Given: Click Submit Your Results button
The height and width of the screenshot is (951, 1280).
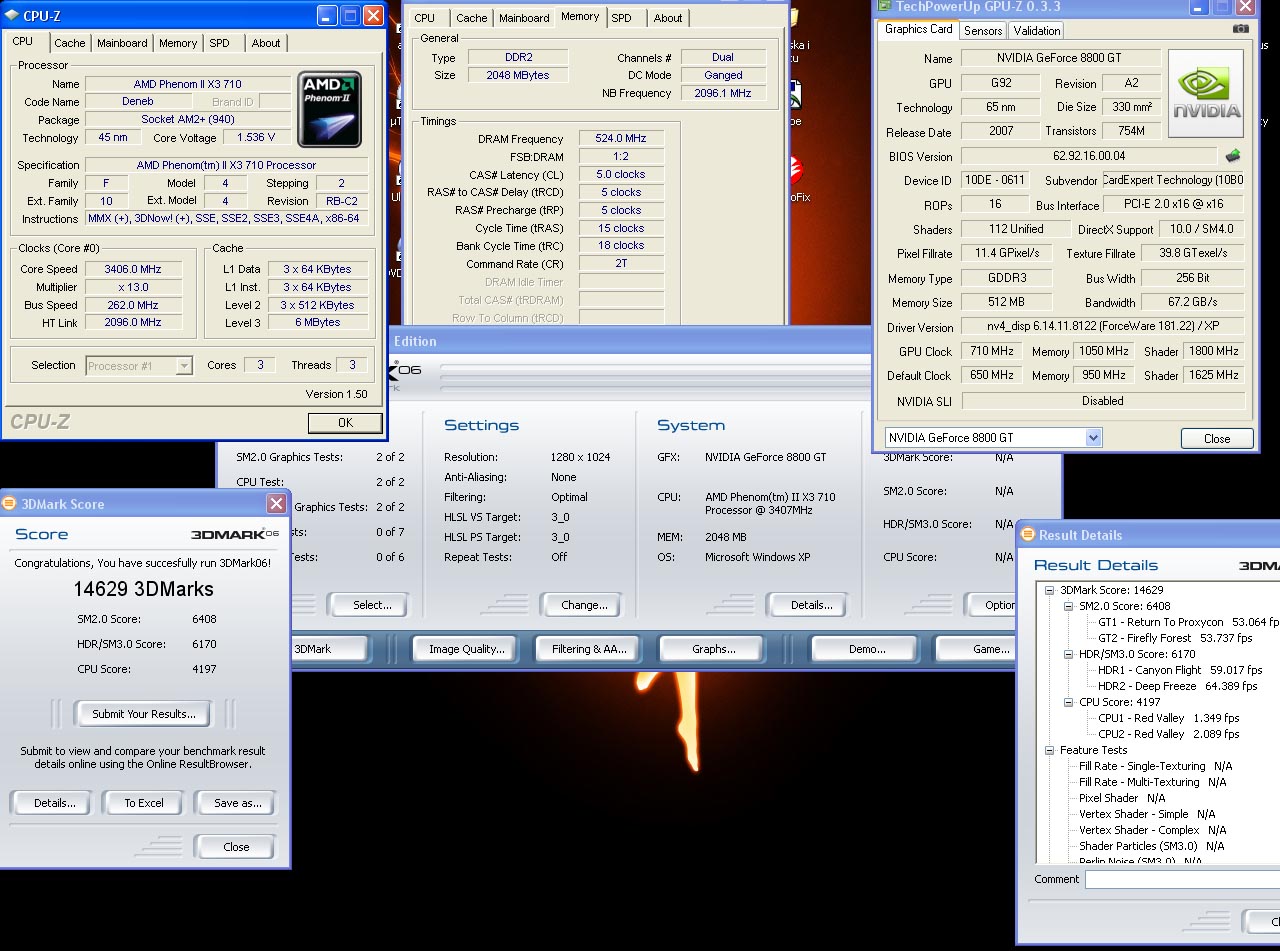Looking at the screenshot, I should [x=144, y=714].
